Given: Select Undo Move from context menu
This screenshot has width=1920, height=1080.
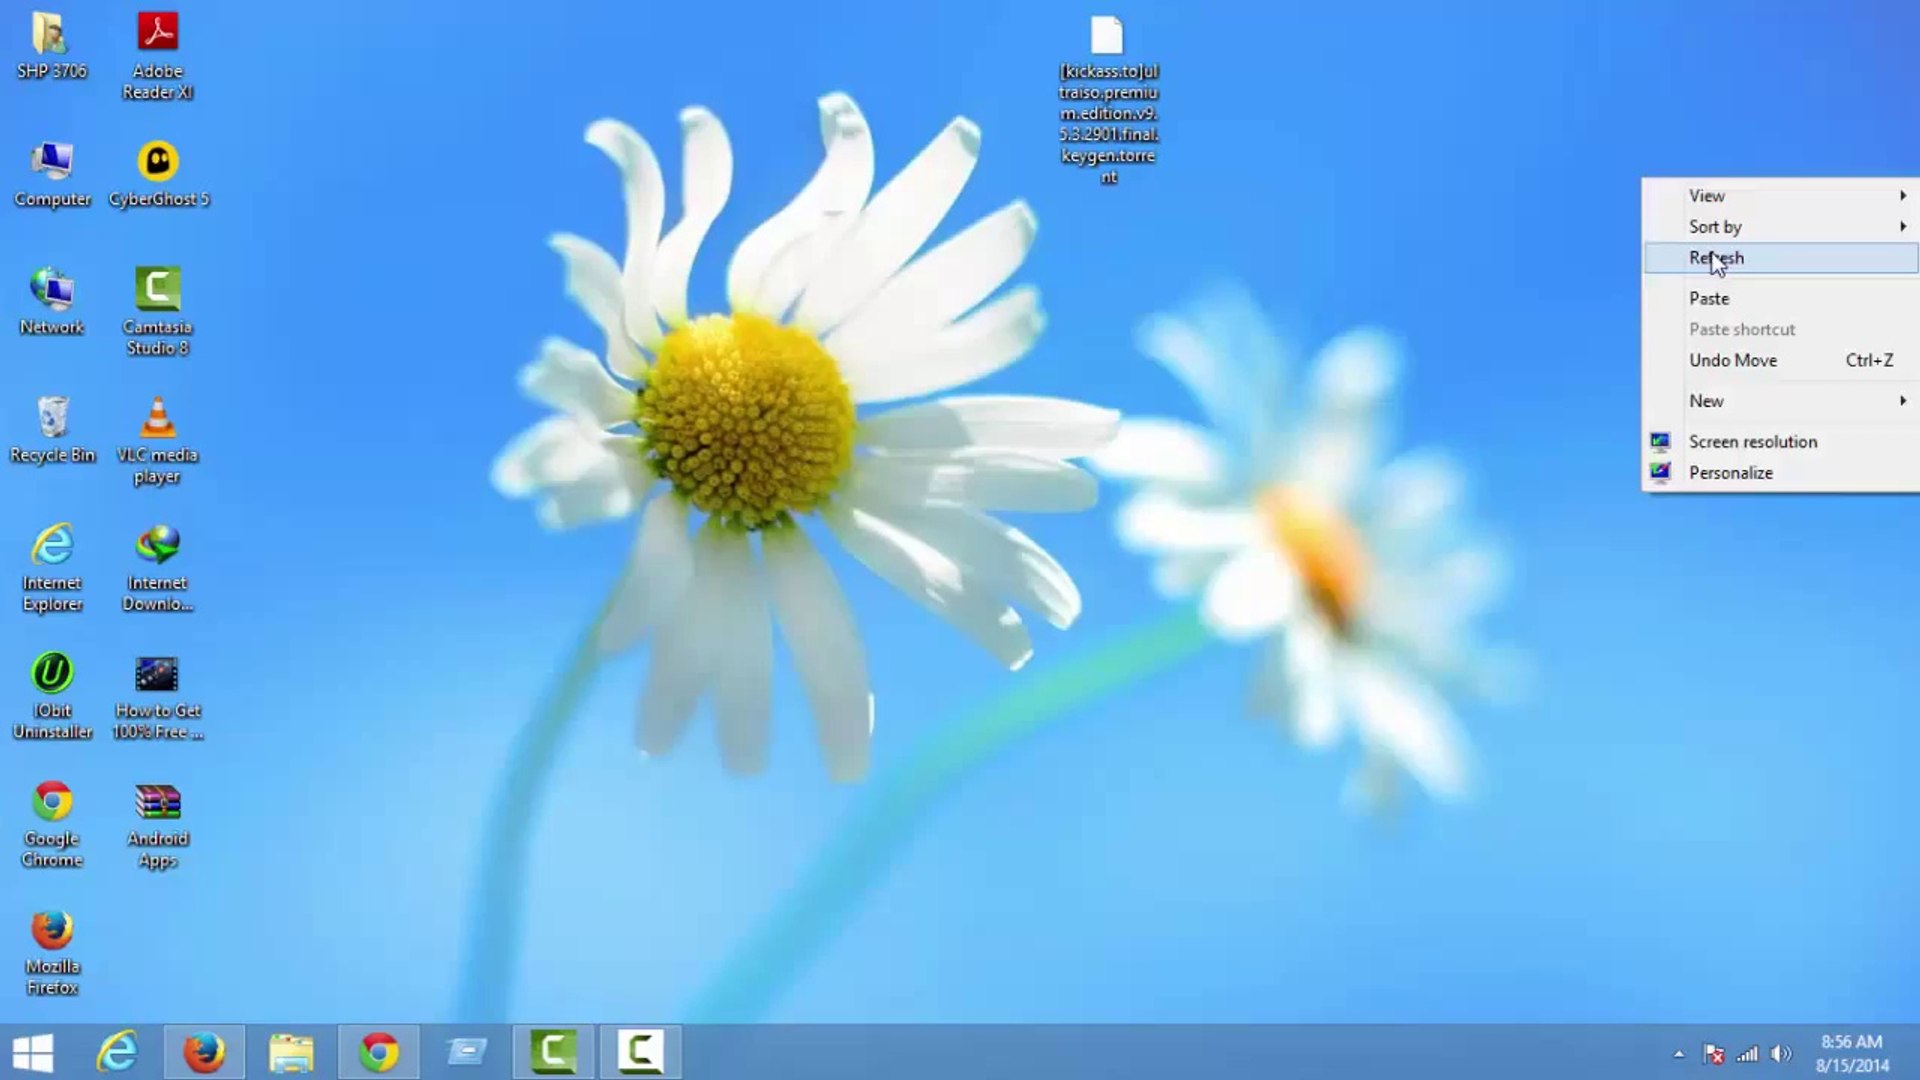Looking at the screenshot, I should click(1781, 361).
